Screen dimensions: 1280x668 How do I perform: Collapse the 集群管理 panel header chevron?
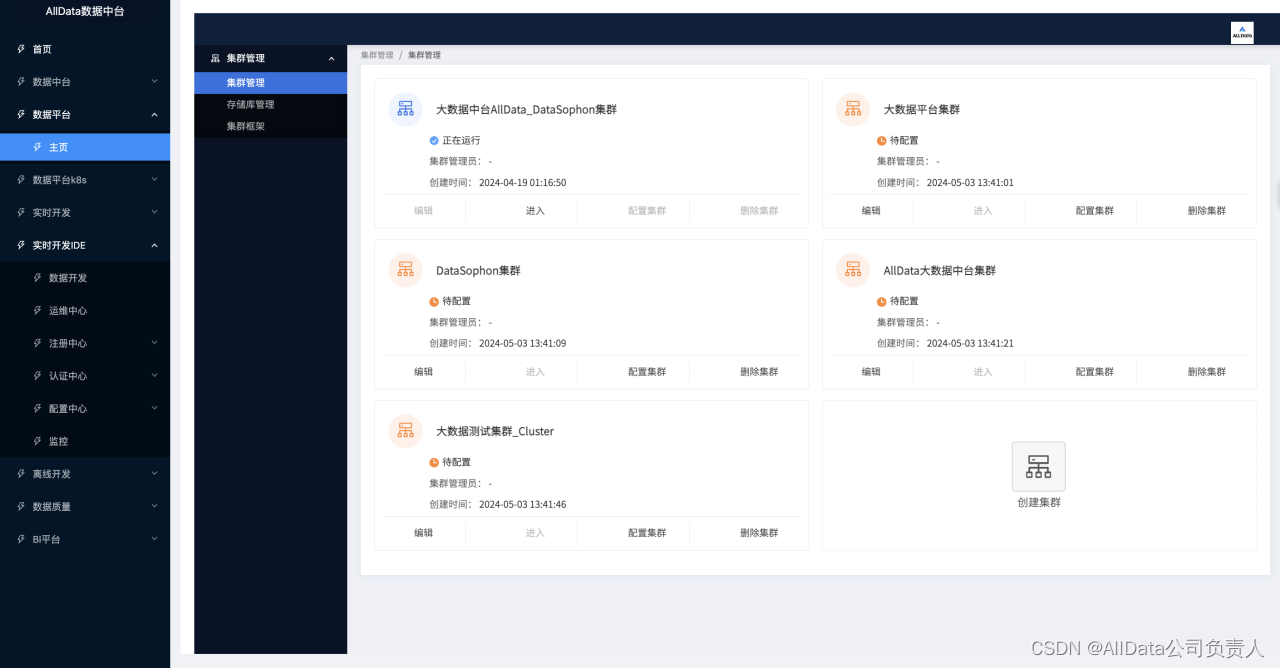pos(332,59)
